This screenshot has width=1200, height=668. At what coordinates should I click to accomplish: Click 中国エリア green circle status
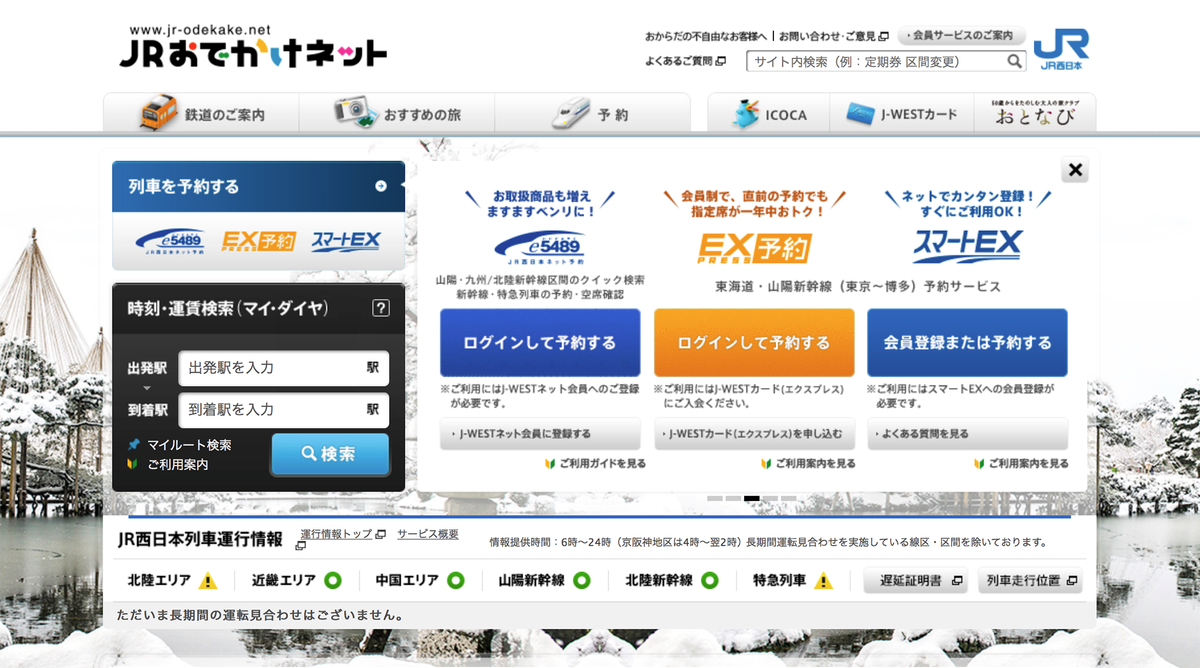tap(456, 580)
